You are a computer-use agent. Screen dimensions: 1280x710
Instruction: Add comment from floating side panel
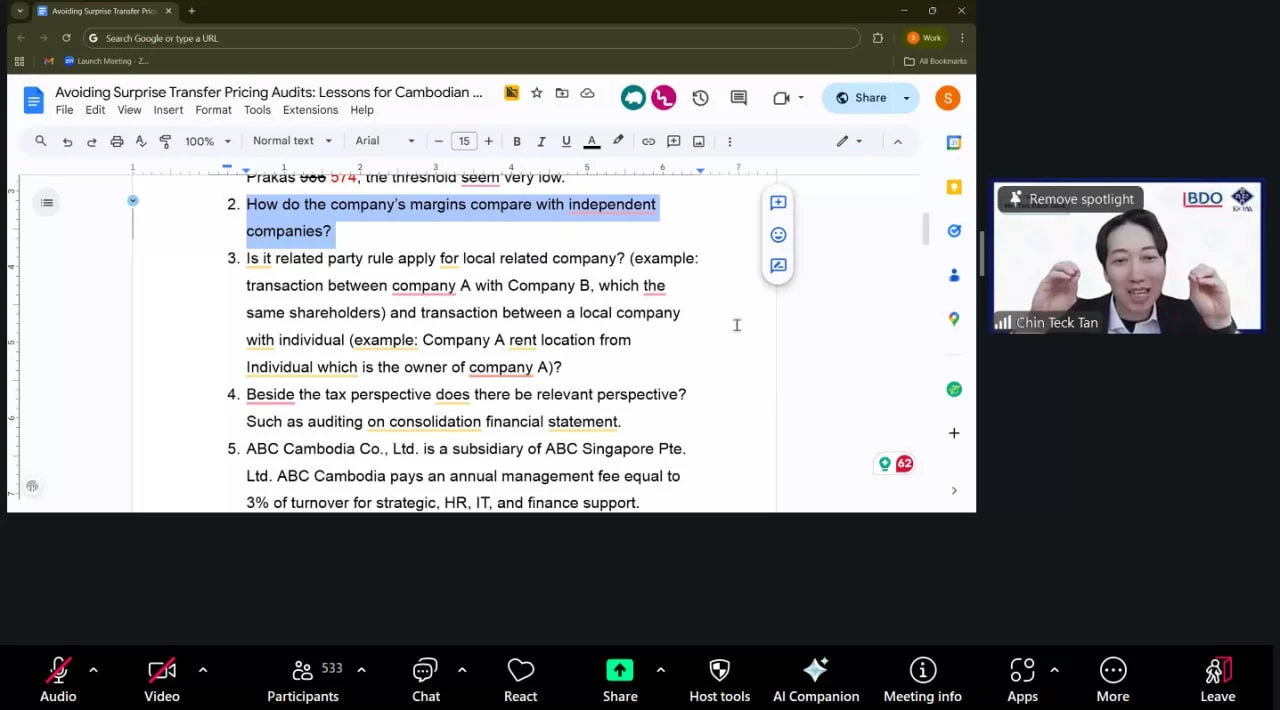click(x=778, y=203)
